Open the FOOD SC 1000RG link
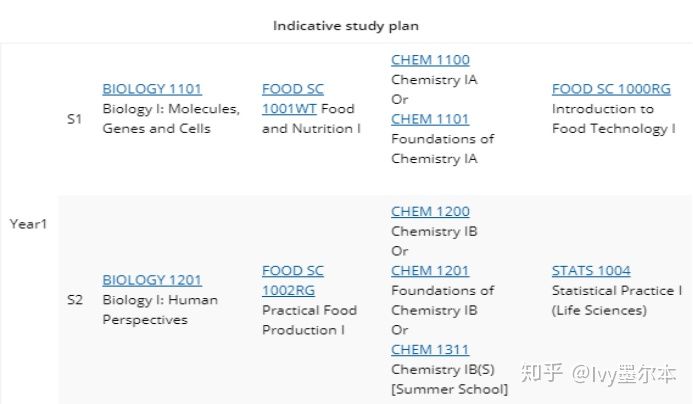 (611, 89)
